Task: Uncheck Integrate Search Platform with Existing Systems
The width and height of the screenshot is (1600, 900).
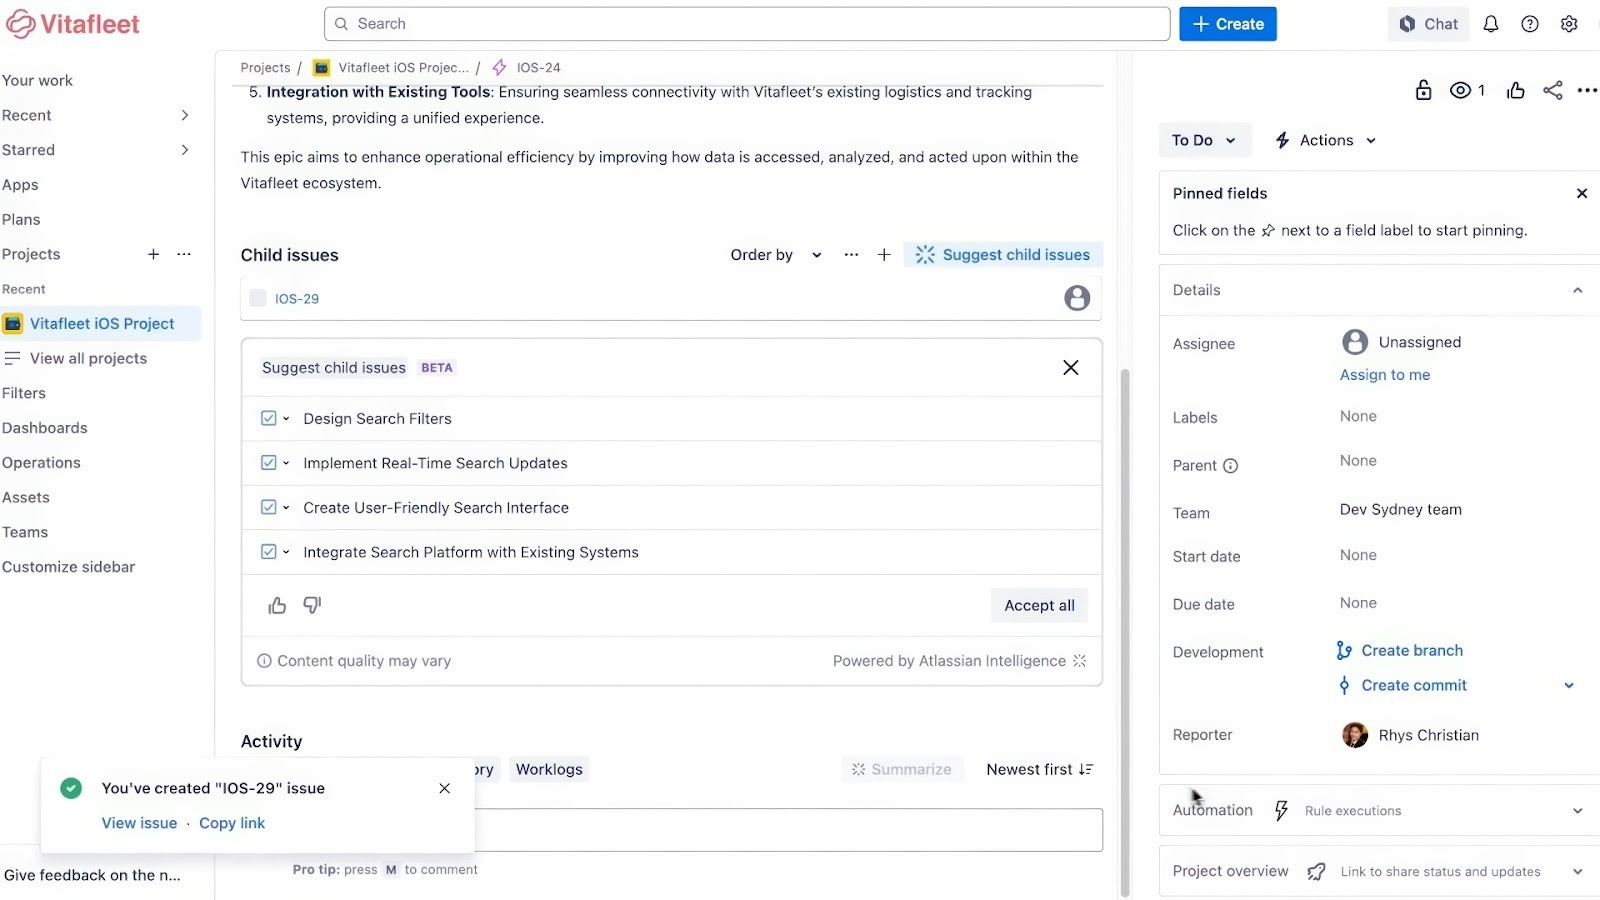Action: pyautogui.click(x=270, y=551)
